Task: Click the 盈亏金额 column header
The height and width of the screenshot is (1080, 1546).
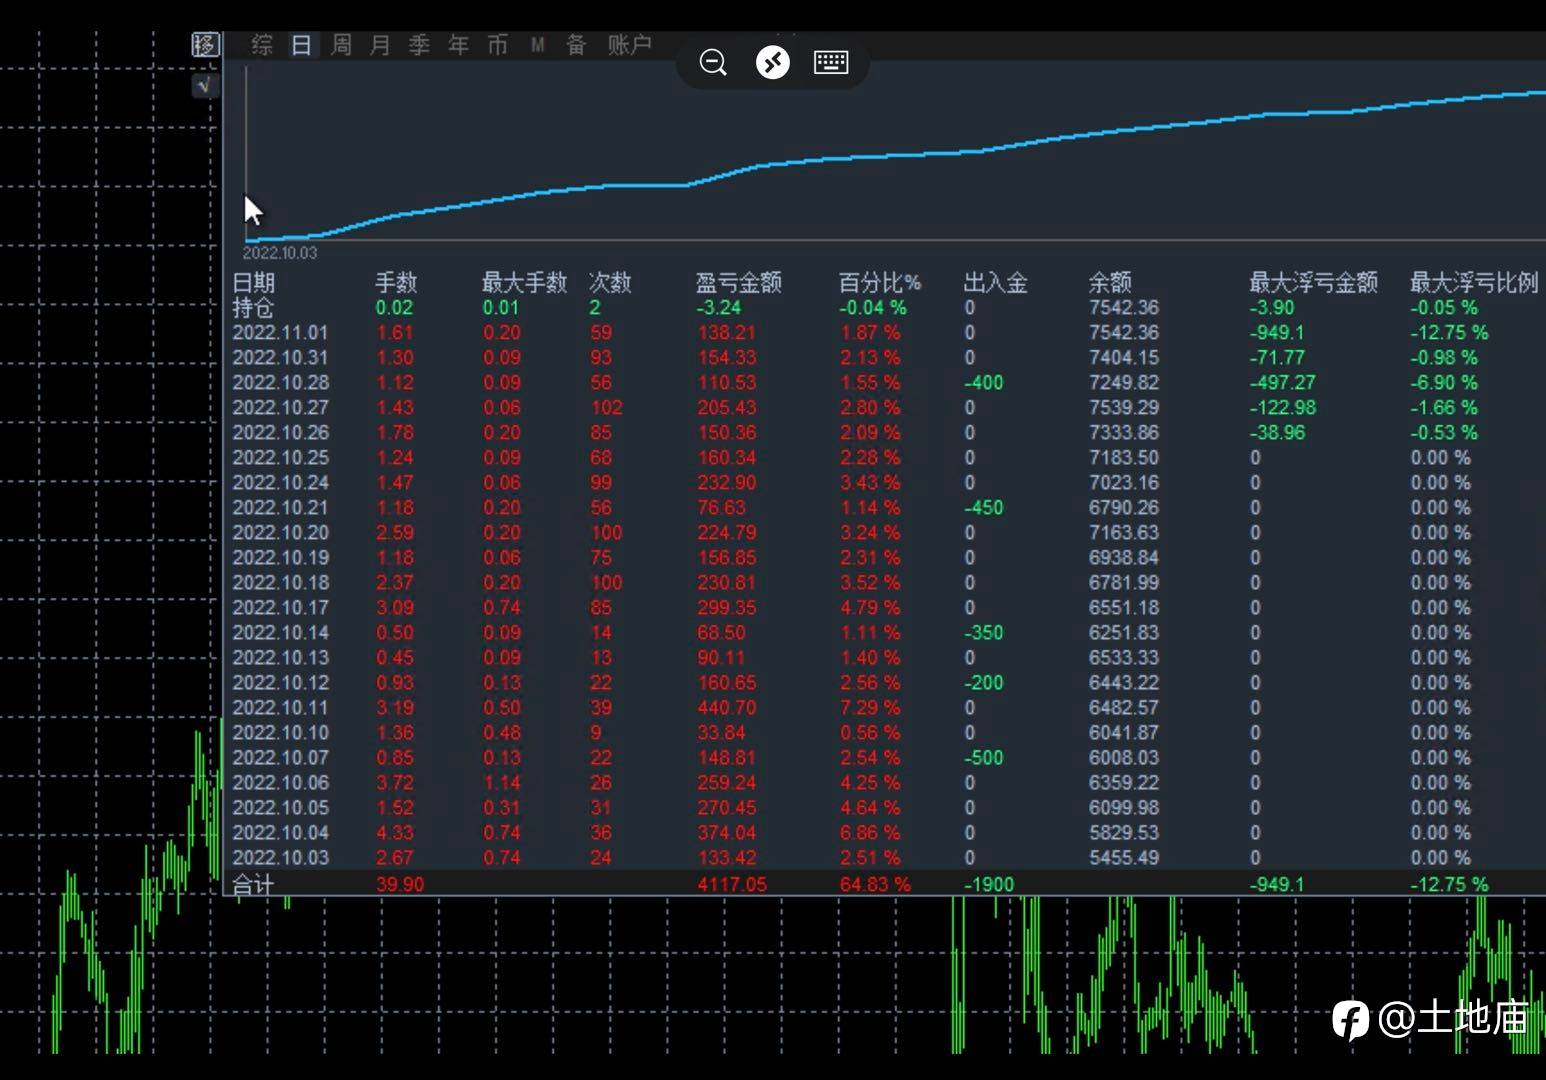Action: pyautogui.click(x=738, y=282)
